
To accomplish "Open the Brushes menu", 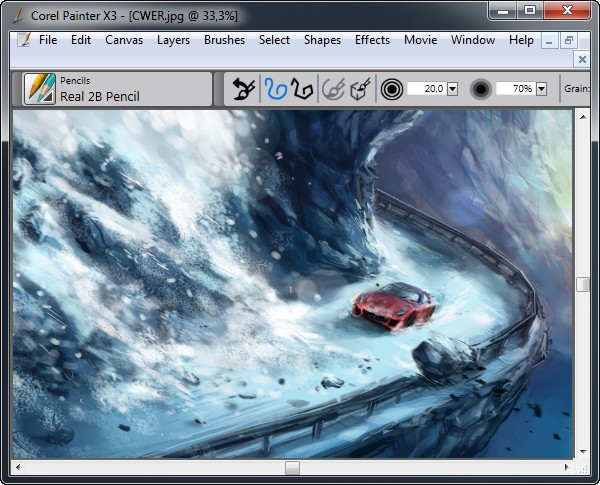I will [224, 40].
